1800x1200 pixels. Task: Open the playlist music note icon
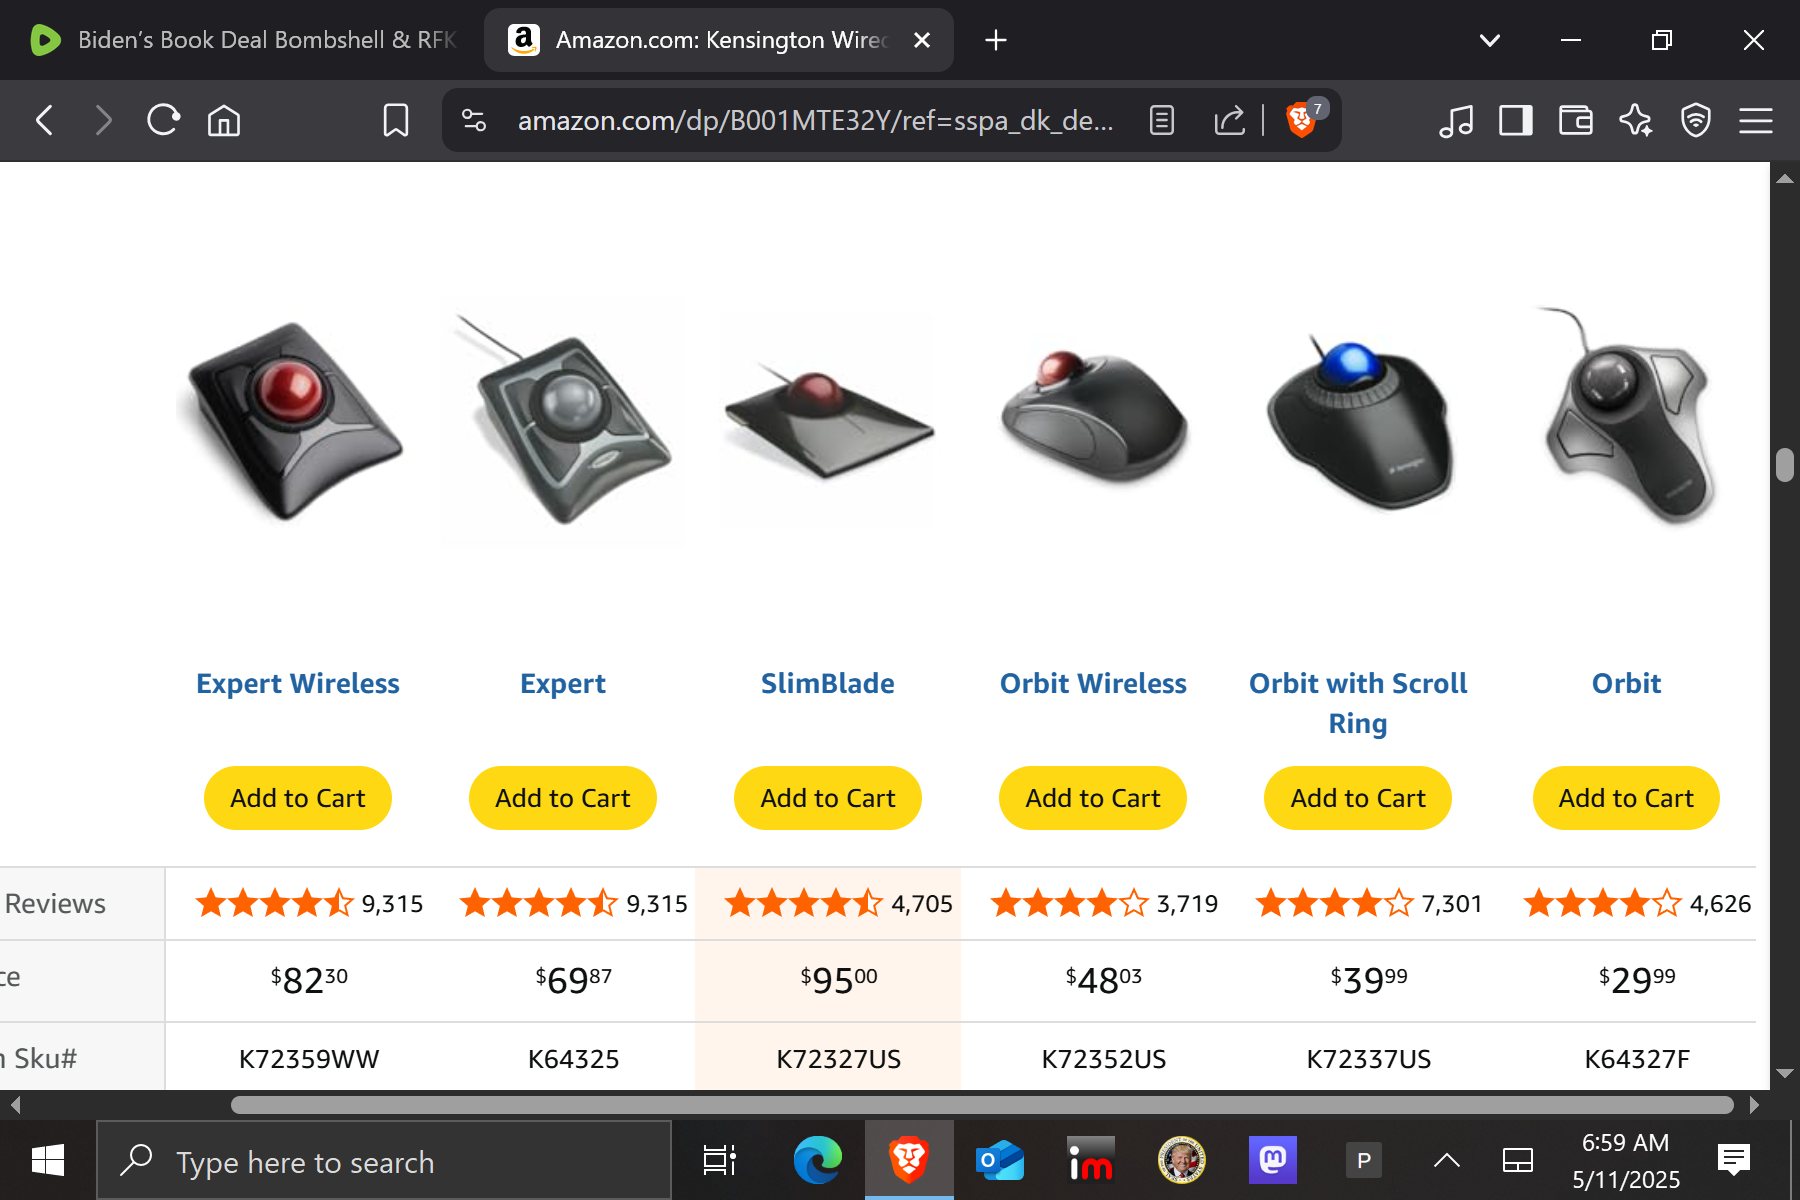[x=1456, y=120]
